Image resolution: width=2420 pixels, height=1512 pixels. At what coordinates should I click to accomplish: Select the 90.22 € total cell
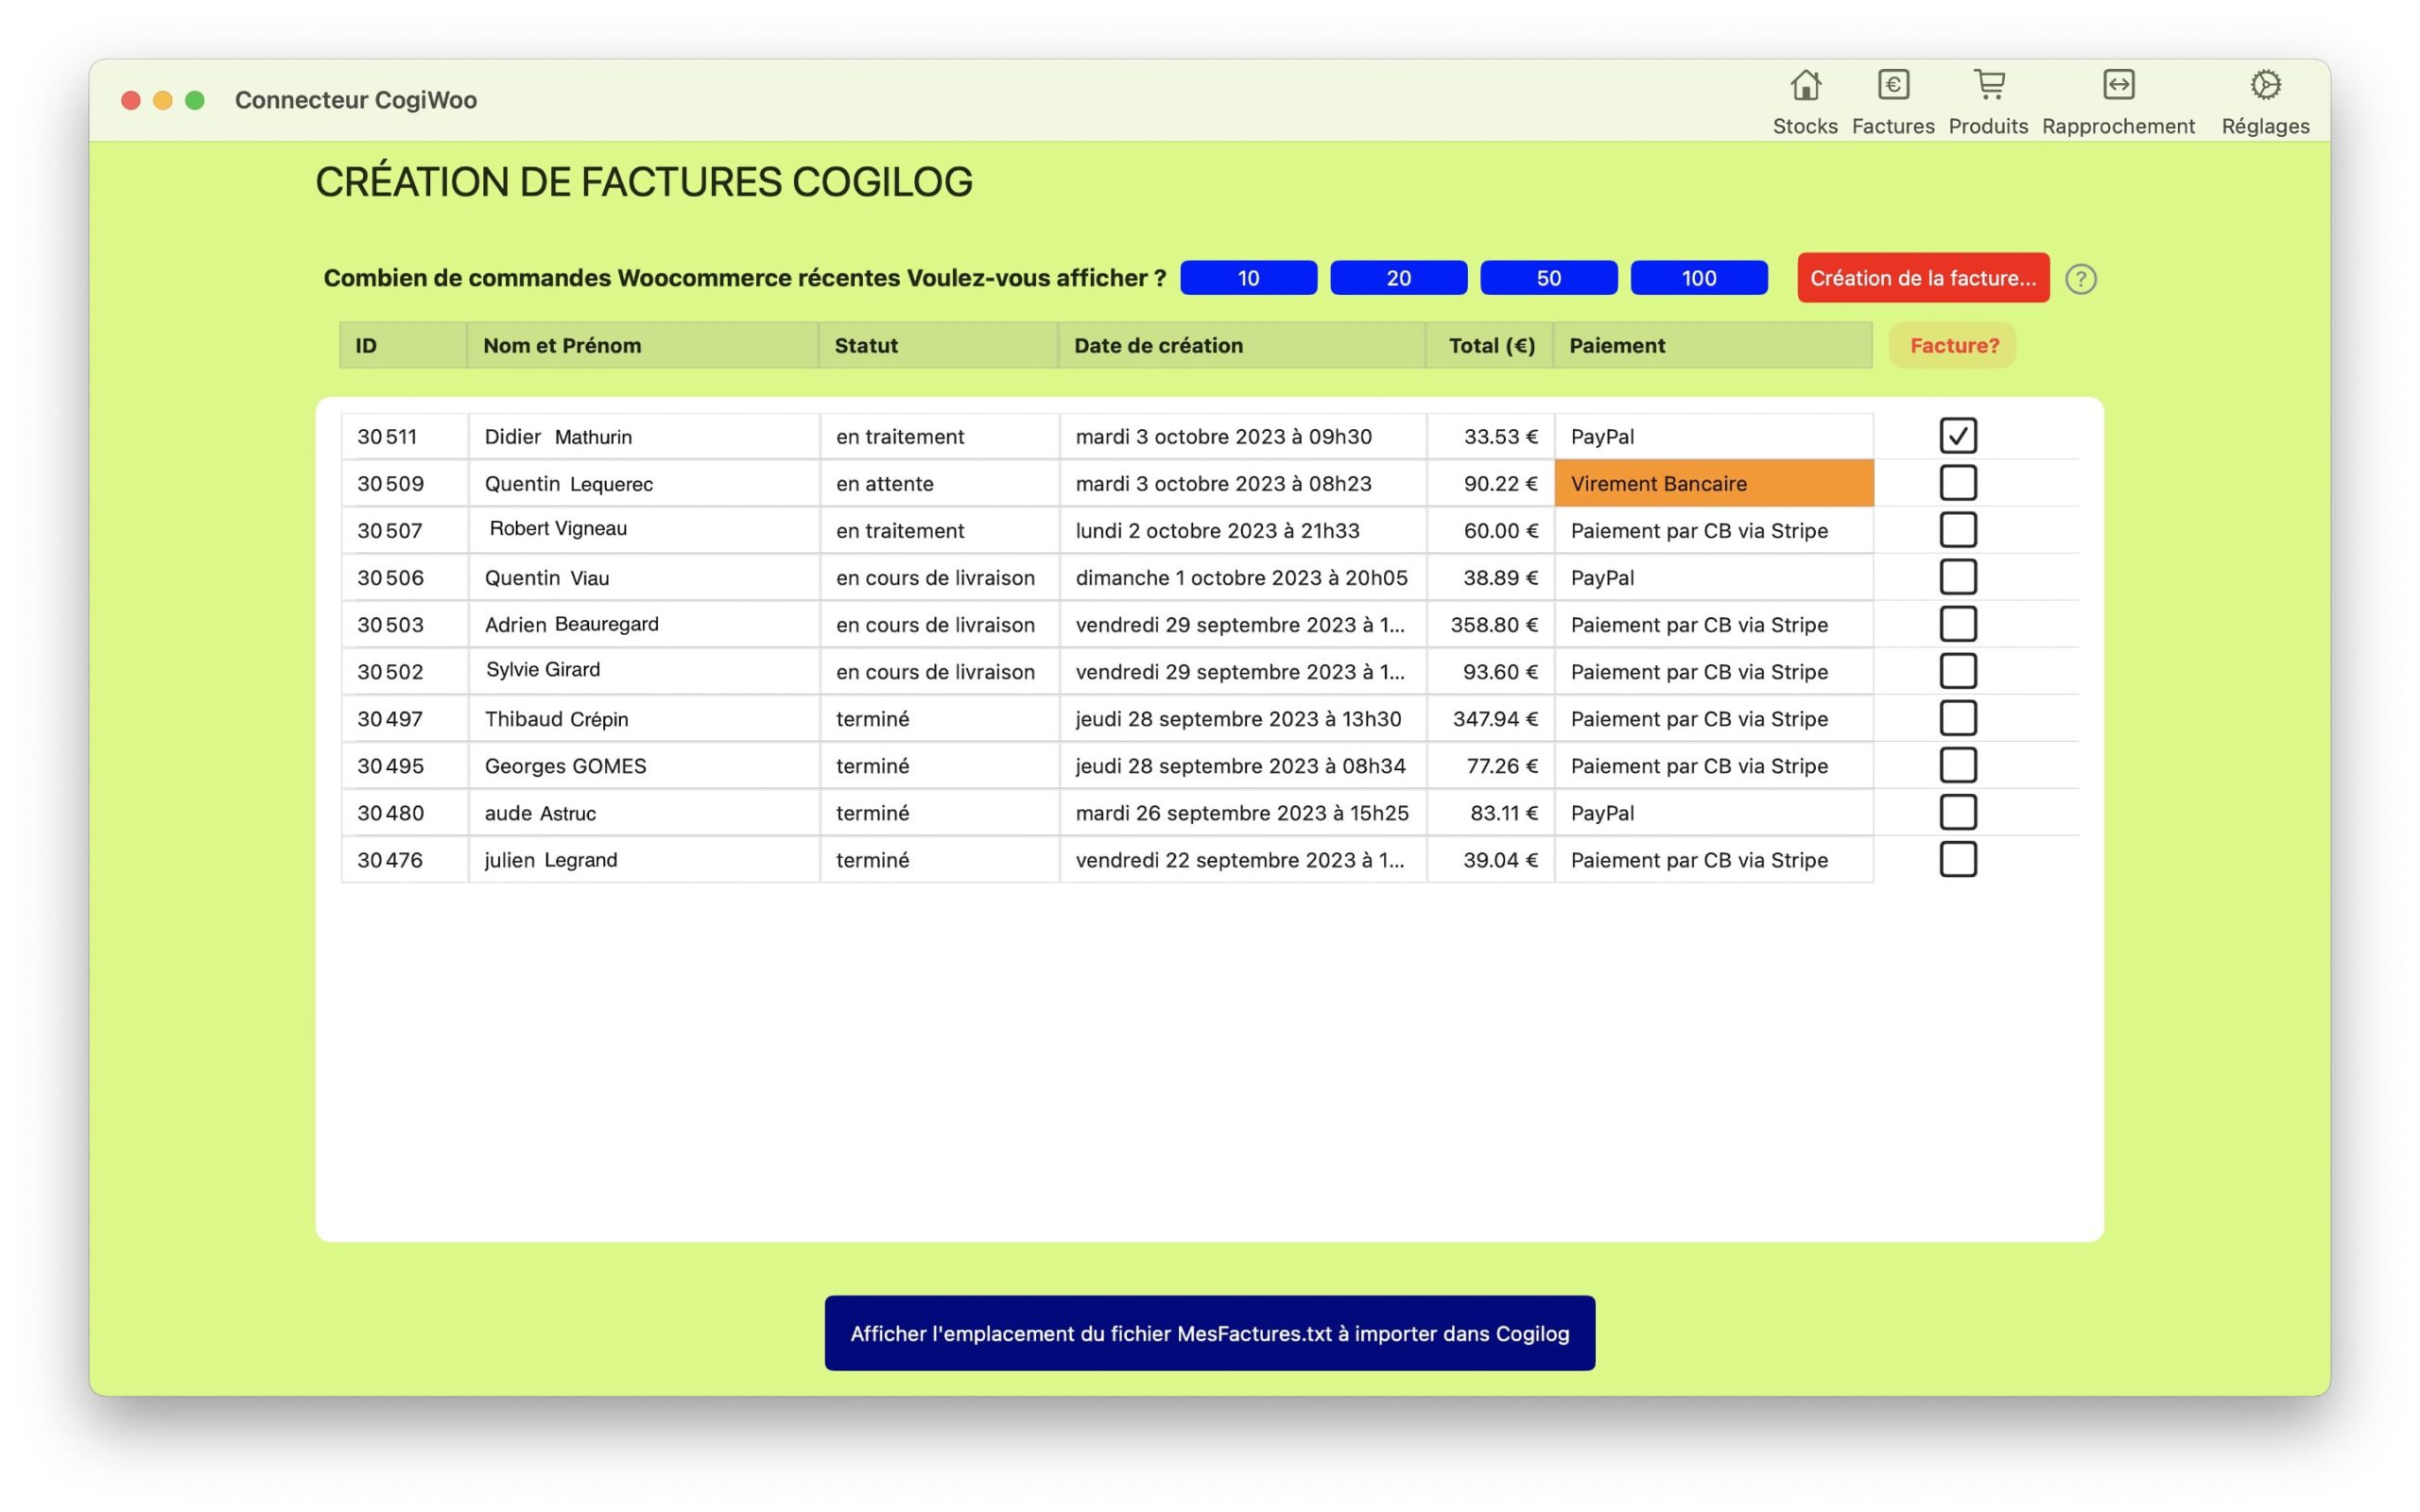[1490, 483]
